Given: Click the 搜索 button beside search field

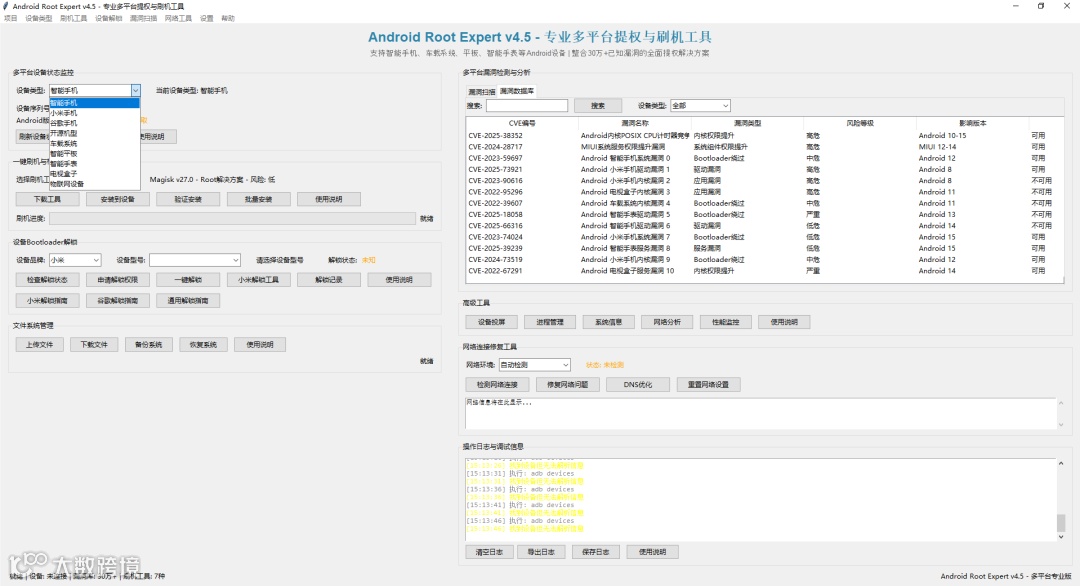Looking at the screenshot, I should [x=598, y=105].
